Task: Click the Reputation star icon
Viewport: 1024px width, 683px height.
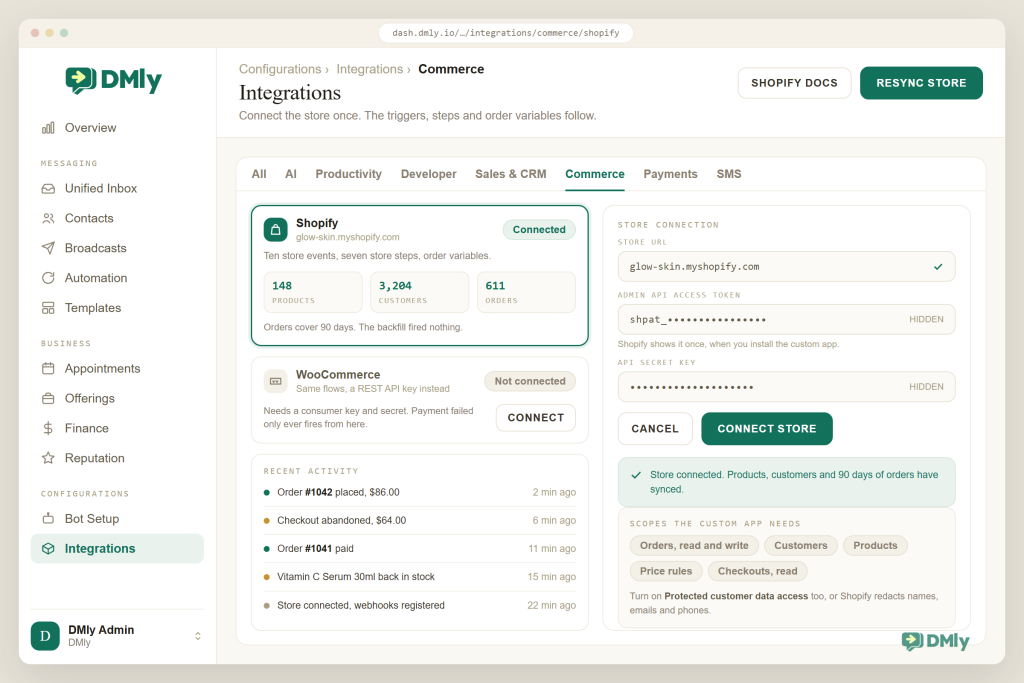Action: click(48, 458)
